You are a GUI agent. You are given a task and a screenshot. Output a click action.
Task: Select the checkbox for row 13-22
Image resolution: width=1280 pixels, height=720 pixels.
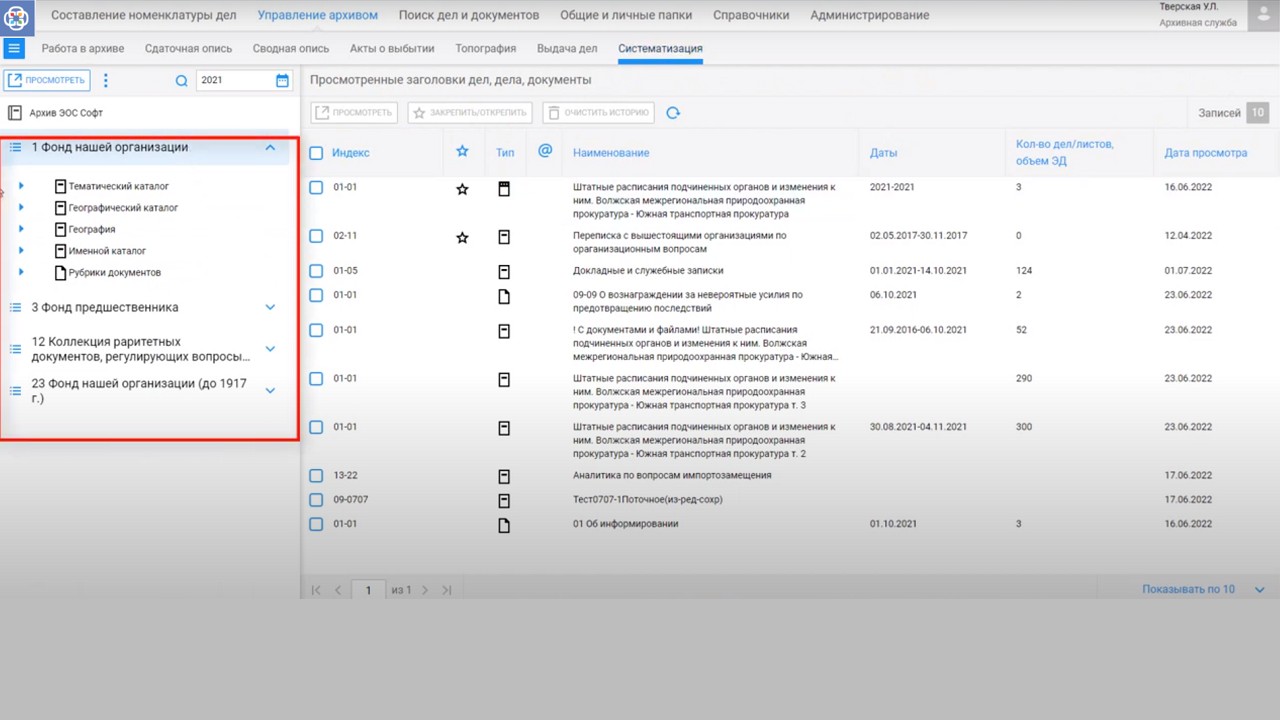[316, 476]
